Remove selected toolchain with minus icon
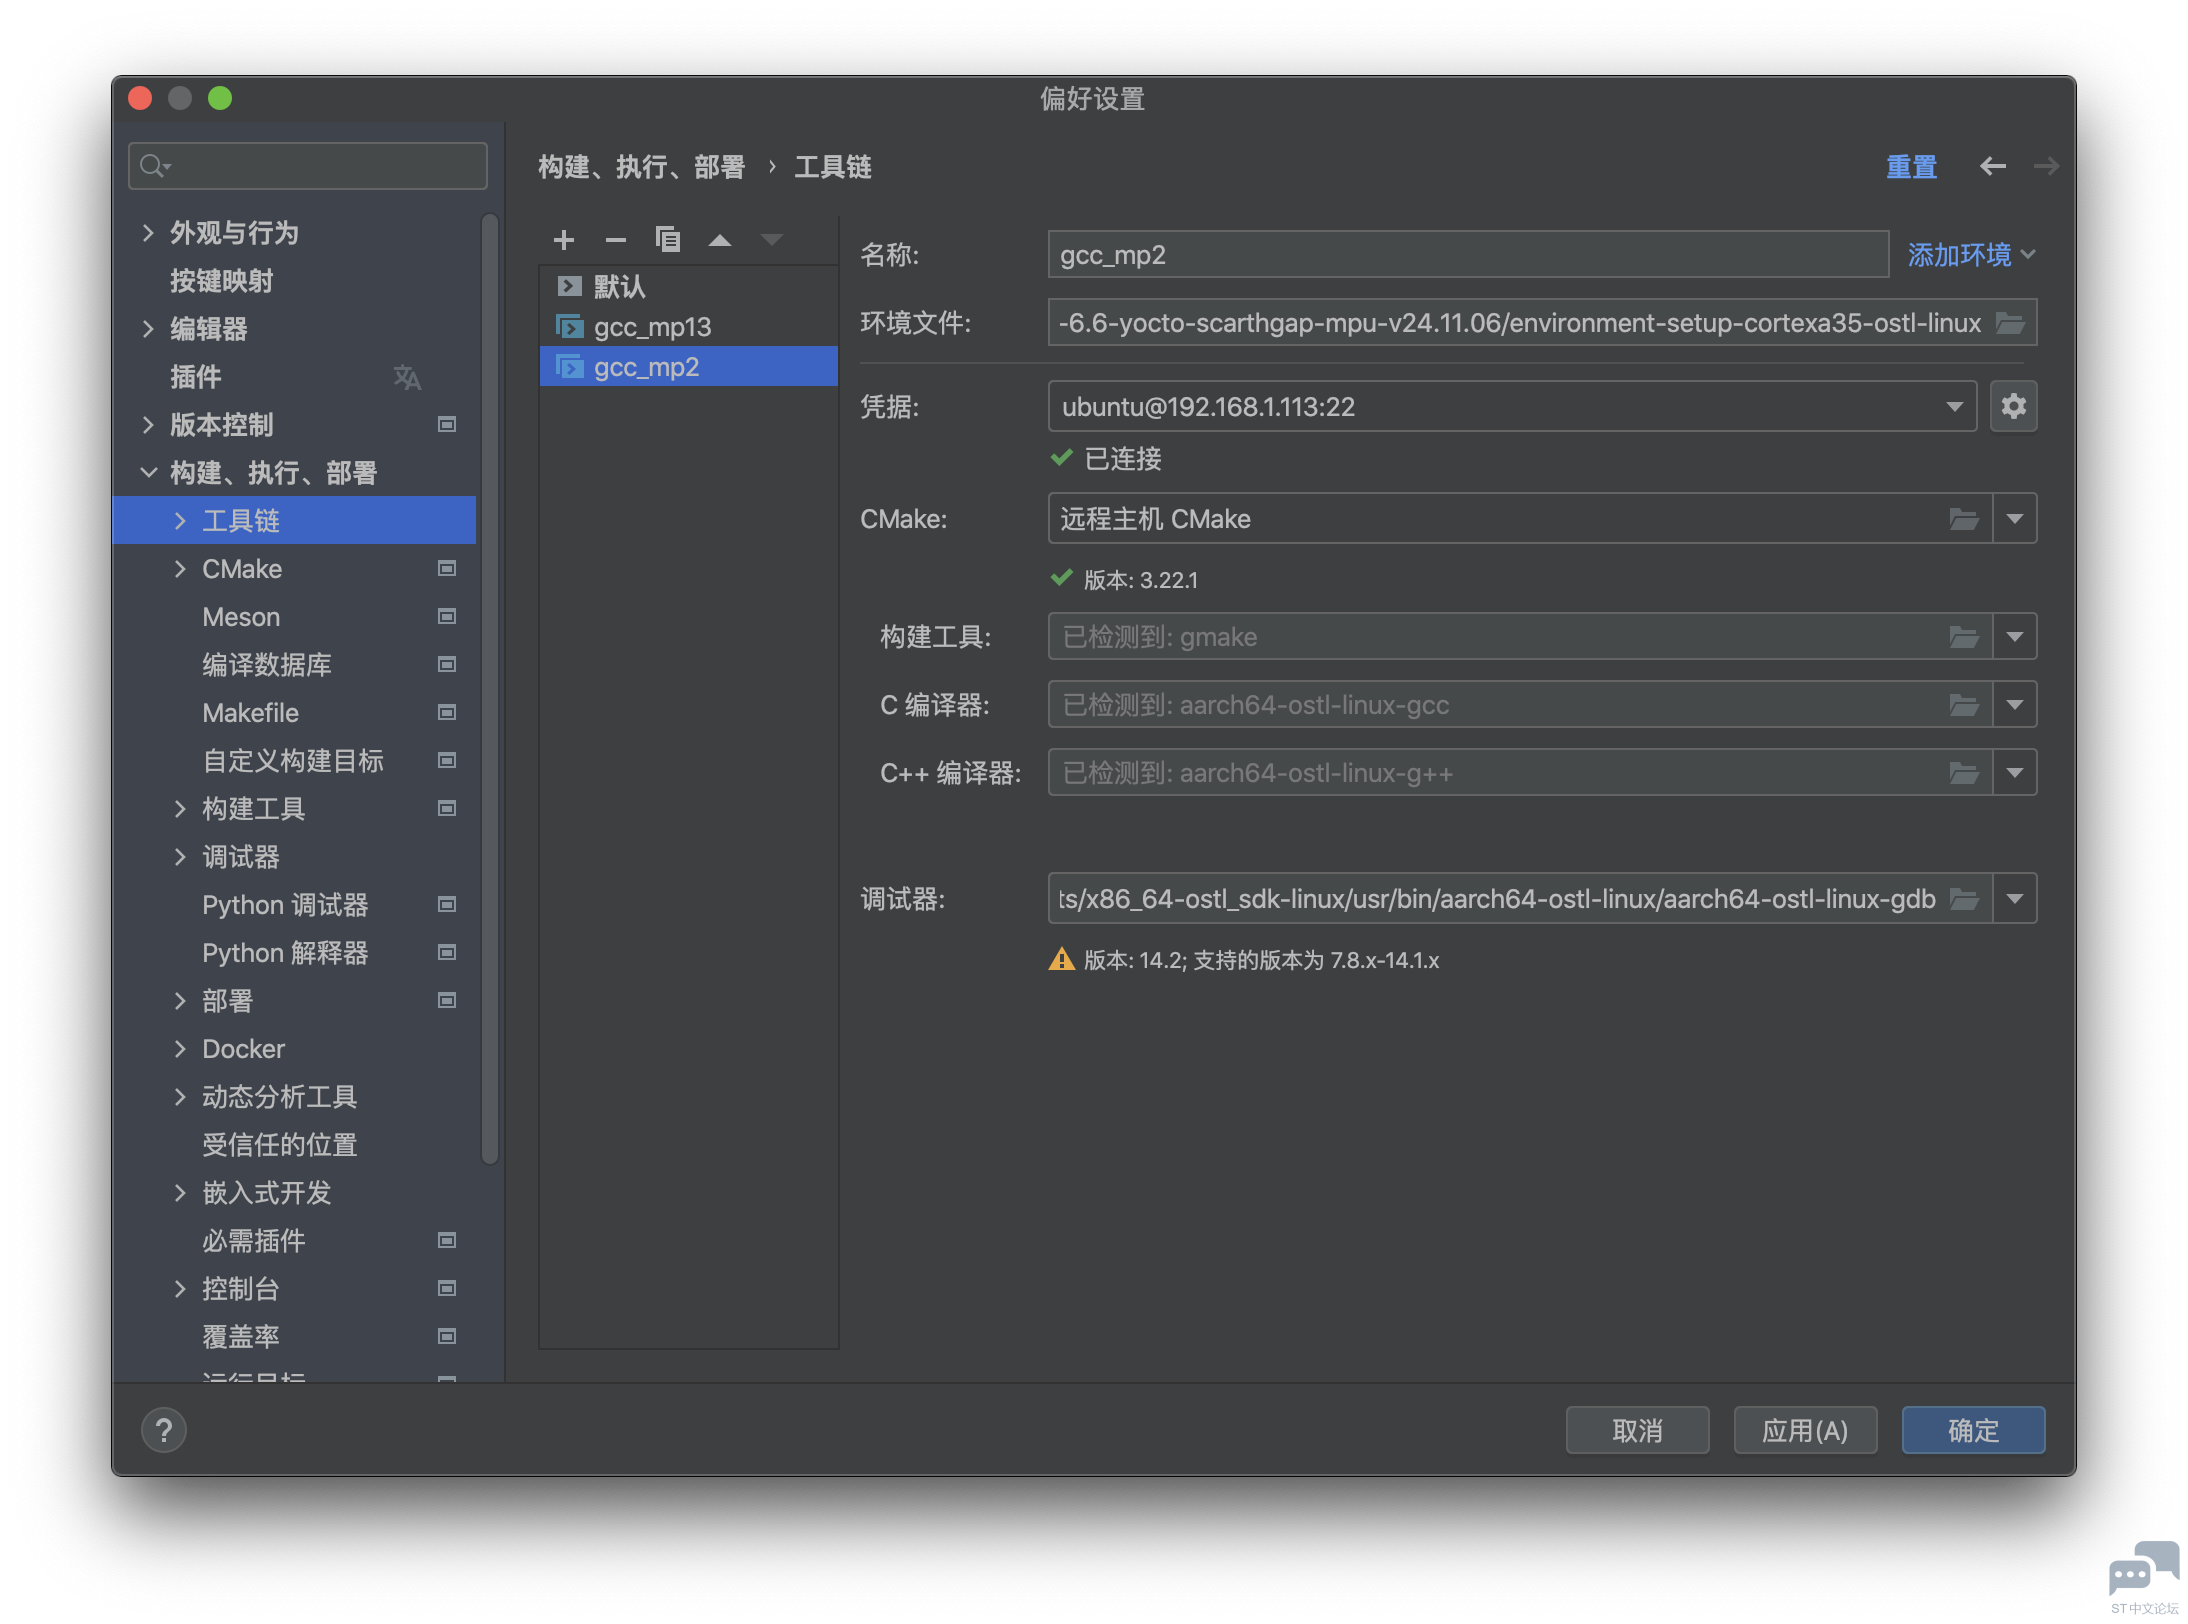 click(x=616, y=240)
